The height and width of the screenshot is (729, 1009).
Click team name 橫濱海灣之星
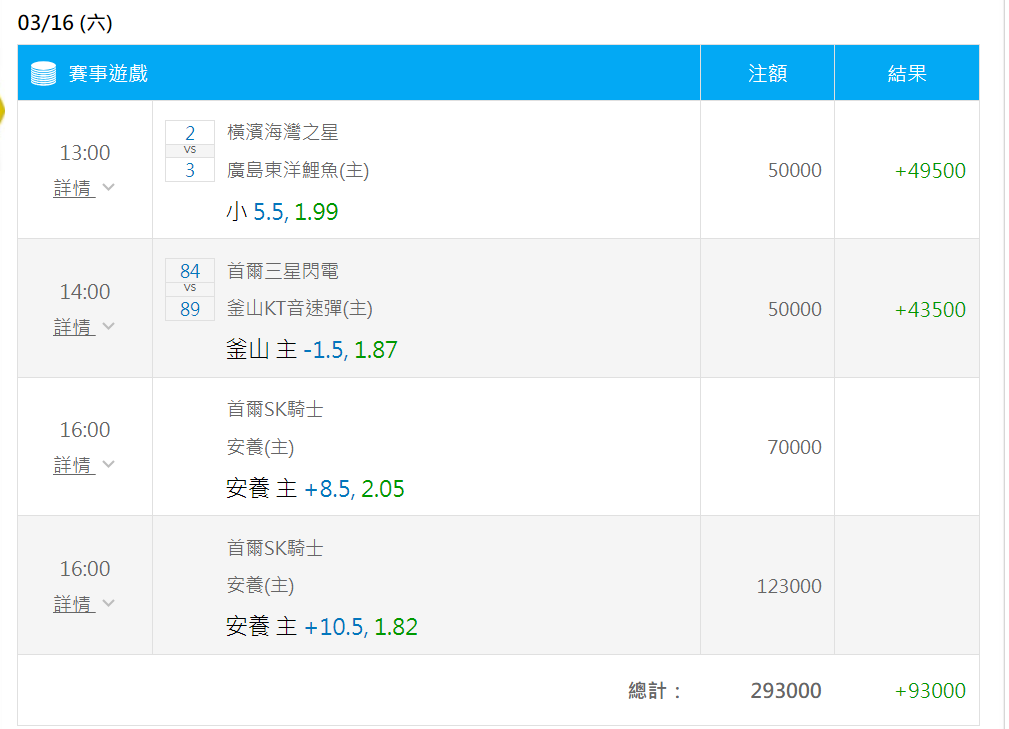coord(282,133)
